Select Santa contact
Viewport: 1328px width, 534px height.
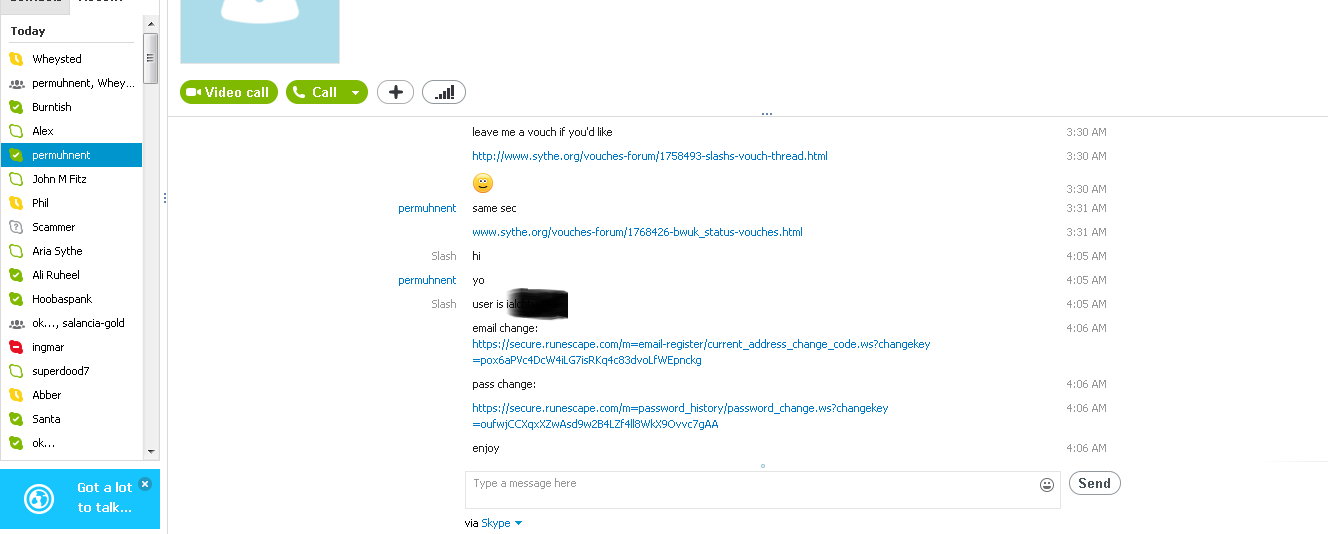click(71, 419)
